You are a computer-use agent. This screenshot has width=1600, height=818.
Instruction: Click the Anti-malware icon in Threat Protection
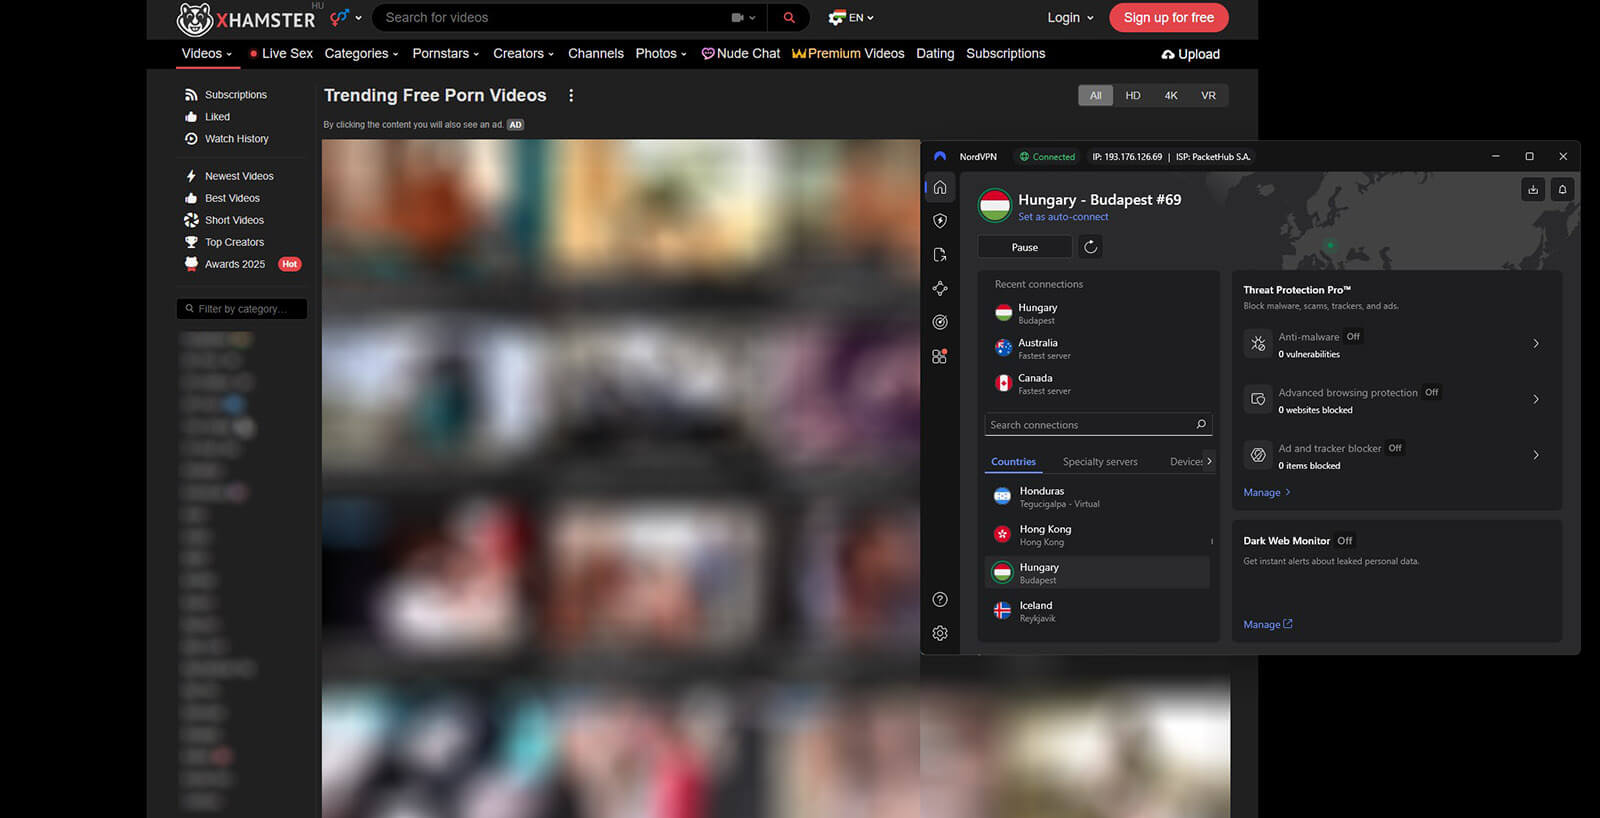tap(1258, 343)
